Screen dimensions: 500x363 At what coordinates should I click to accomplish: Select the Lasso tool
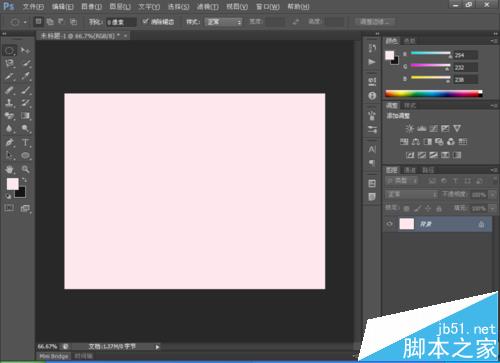click(x=9, y=63)
